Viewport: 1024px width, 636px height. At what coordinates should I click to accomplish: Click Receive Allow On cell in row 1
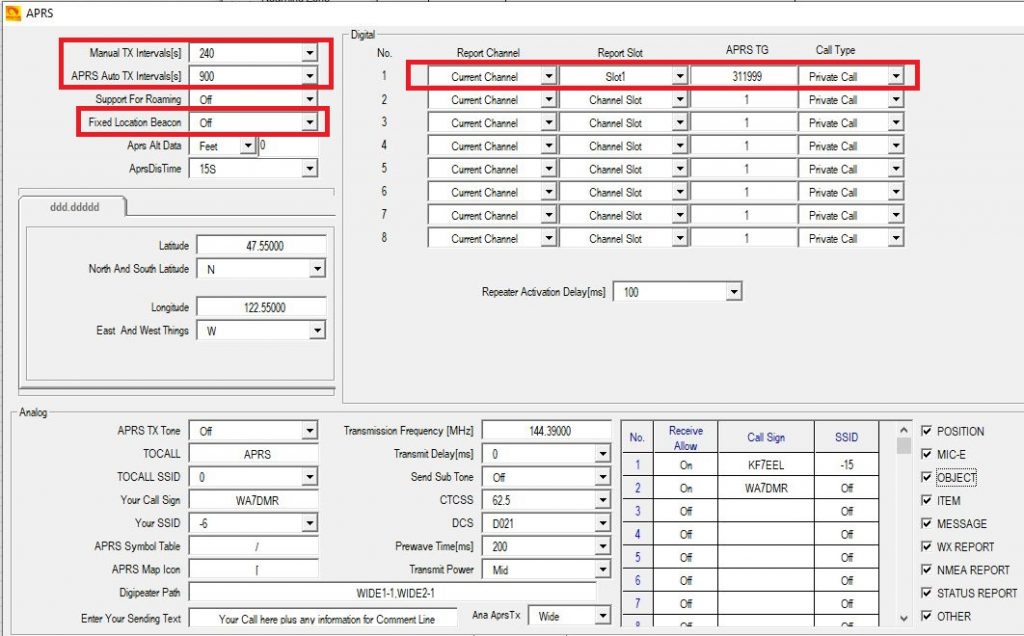pos(686,465)
